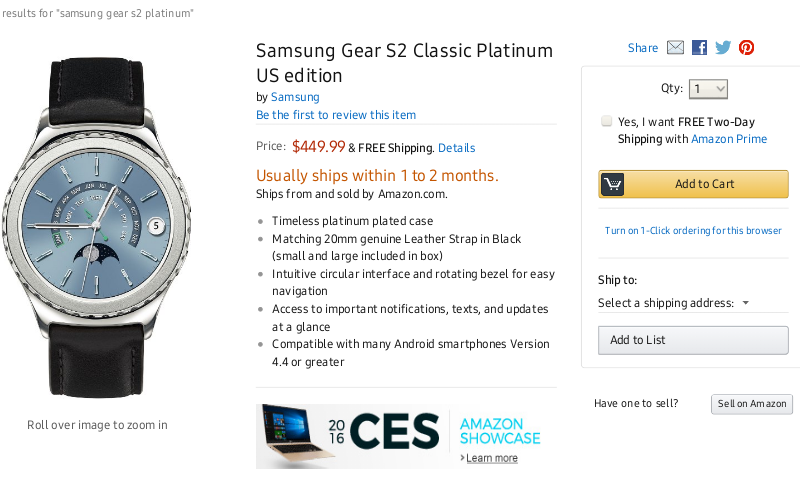Click the Learn more link in the banner
Image resolution: width=800 pixels, height=480 pixels.
tap(491, 458)
